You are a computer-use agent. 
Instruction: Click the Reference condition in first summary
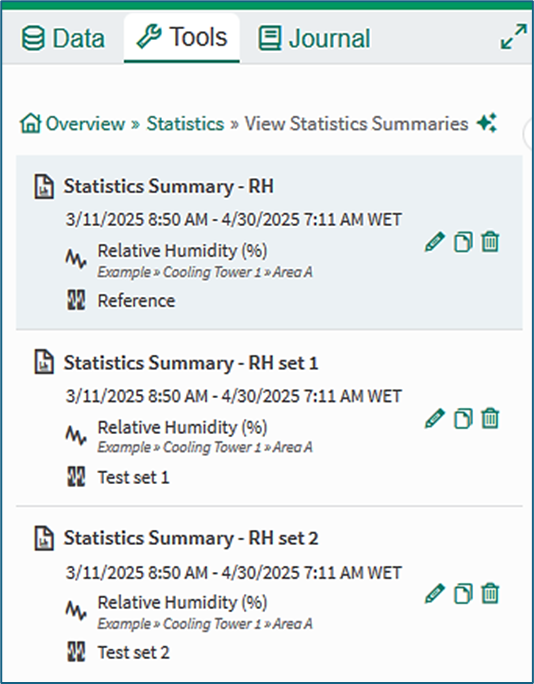[x=136, y=301]
